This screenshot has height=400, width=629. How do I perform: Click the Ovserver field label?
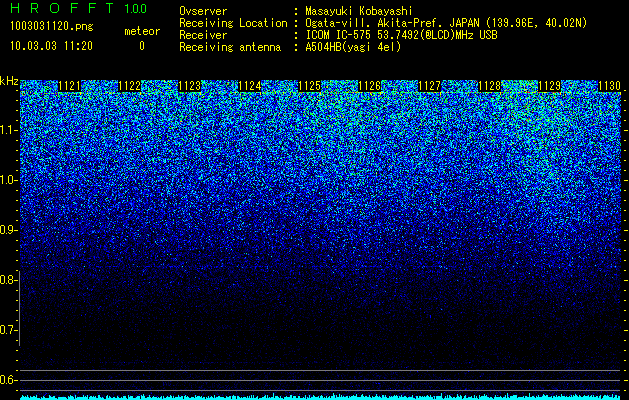coord(203,11)
